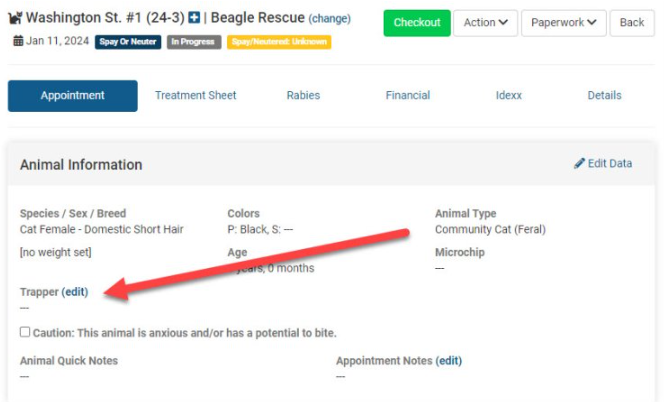Select the Appointment tab
The height and width of the screenshot is (402, 664).
click(73, 96)
